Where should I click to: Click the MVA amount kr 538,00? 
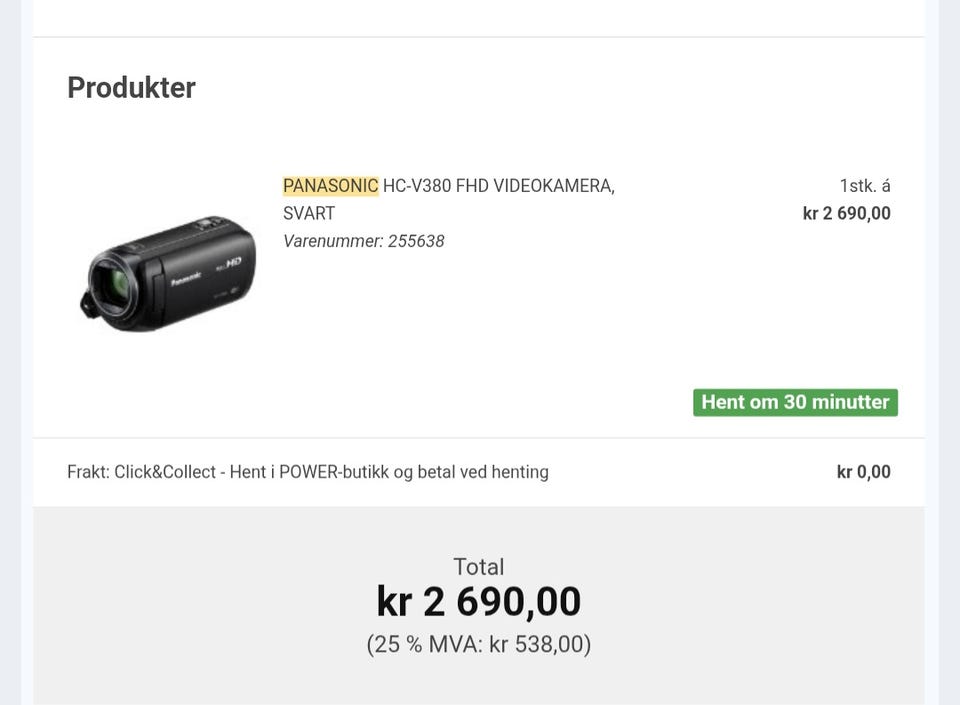[540, 644]
